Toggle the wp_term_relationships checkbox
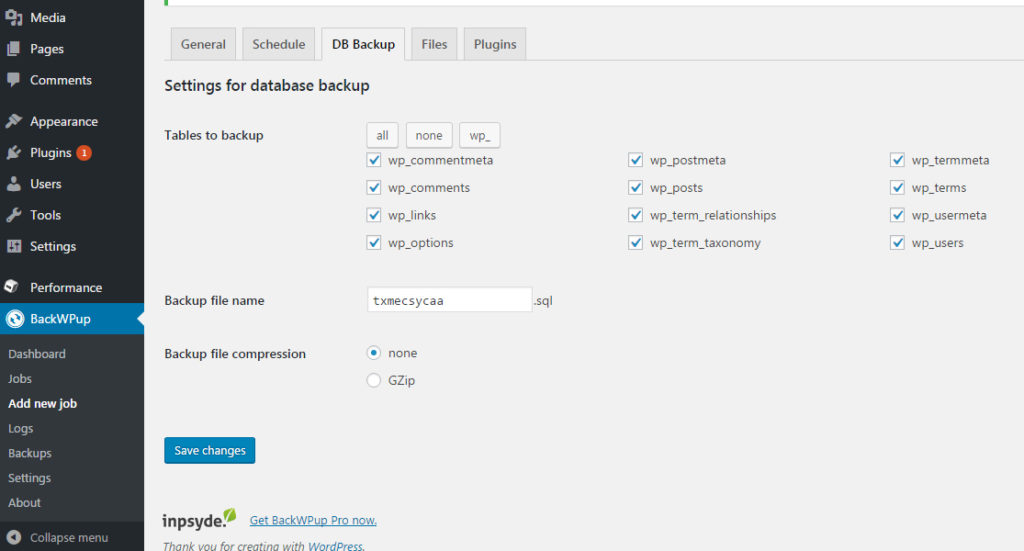Image resolution: width=1024 pixels, height=551 pixels. pos(635,215)
